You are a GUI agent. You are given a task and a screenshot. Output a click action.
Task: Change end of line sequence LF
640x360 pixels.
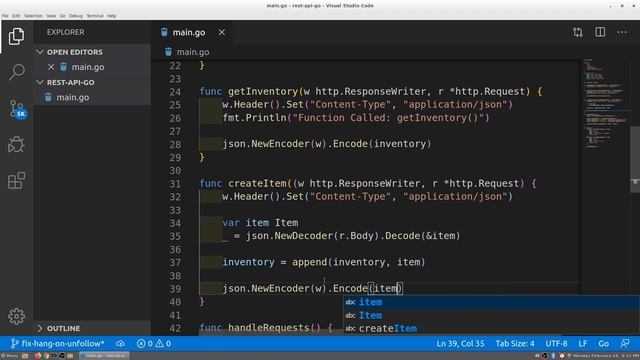[x=582, y=344]
